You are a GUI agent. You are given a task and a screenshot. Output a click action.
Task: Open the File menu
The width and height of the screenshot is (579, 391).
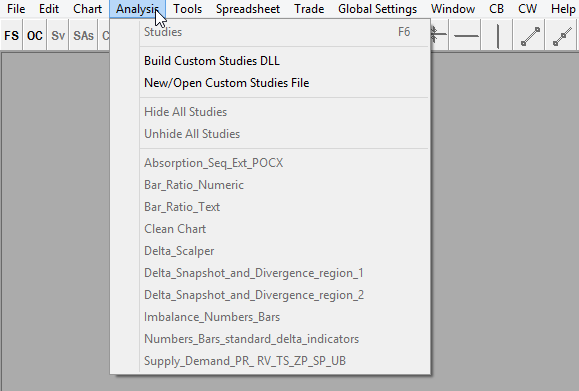coord(16,8)
